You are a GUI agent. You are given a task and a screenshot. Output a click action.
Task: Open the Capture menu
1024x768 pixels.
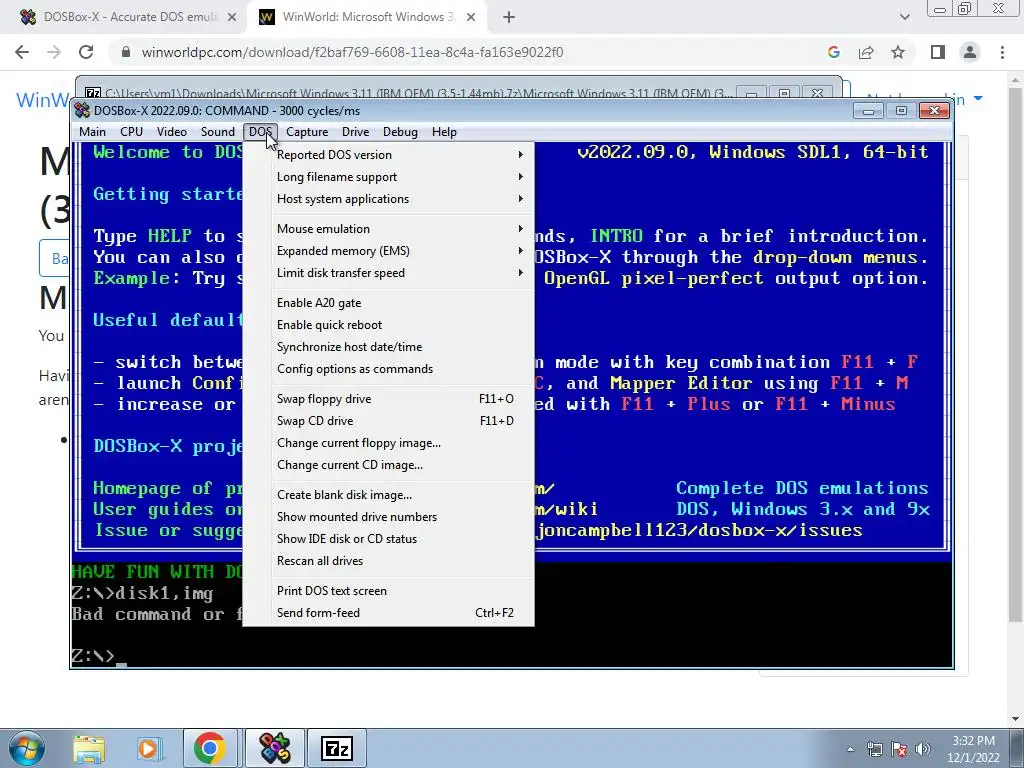coord(307,132)
